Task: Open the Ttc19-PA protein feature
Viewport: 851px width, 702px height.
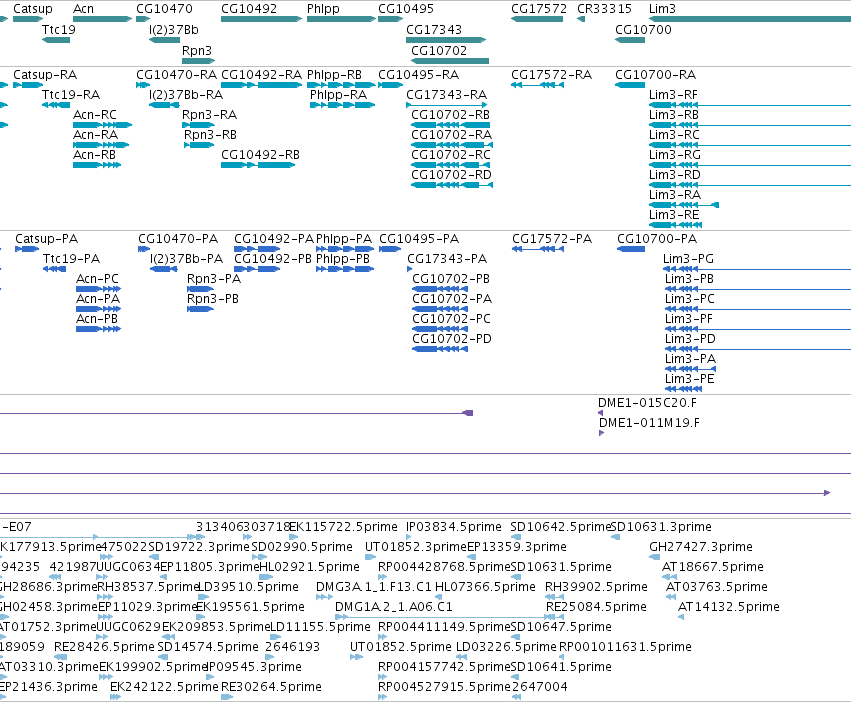Action: point(54,269)
